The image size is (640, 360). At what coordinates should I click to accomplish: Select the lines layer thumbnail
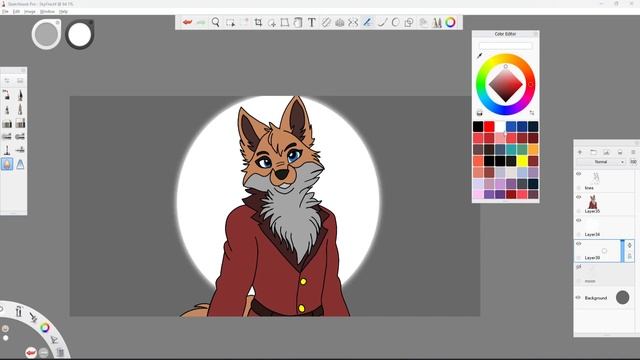coord(596,178)
